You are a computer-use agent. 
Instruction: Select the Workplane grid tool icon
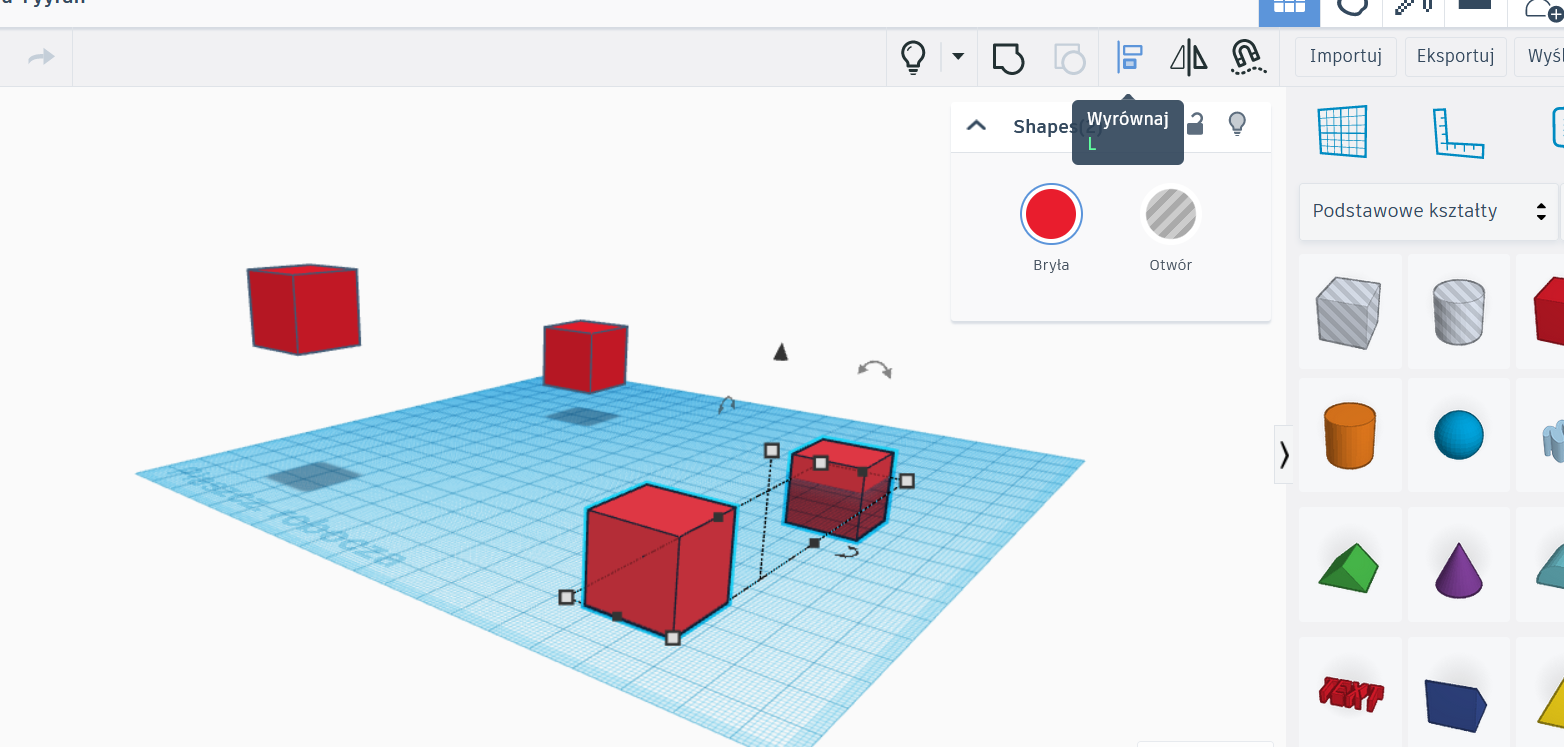[1342, 131]
